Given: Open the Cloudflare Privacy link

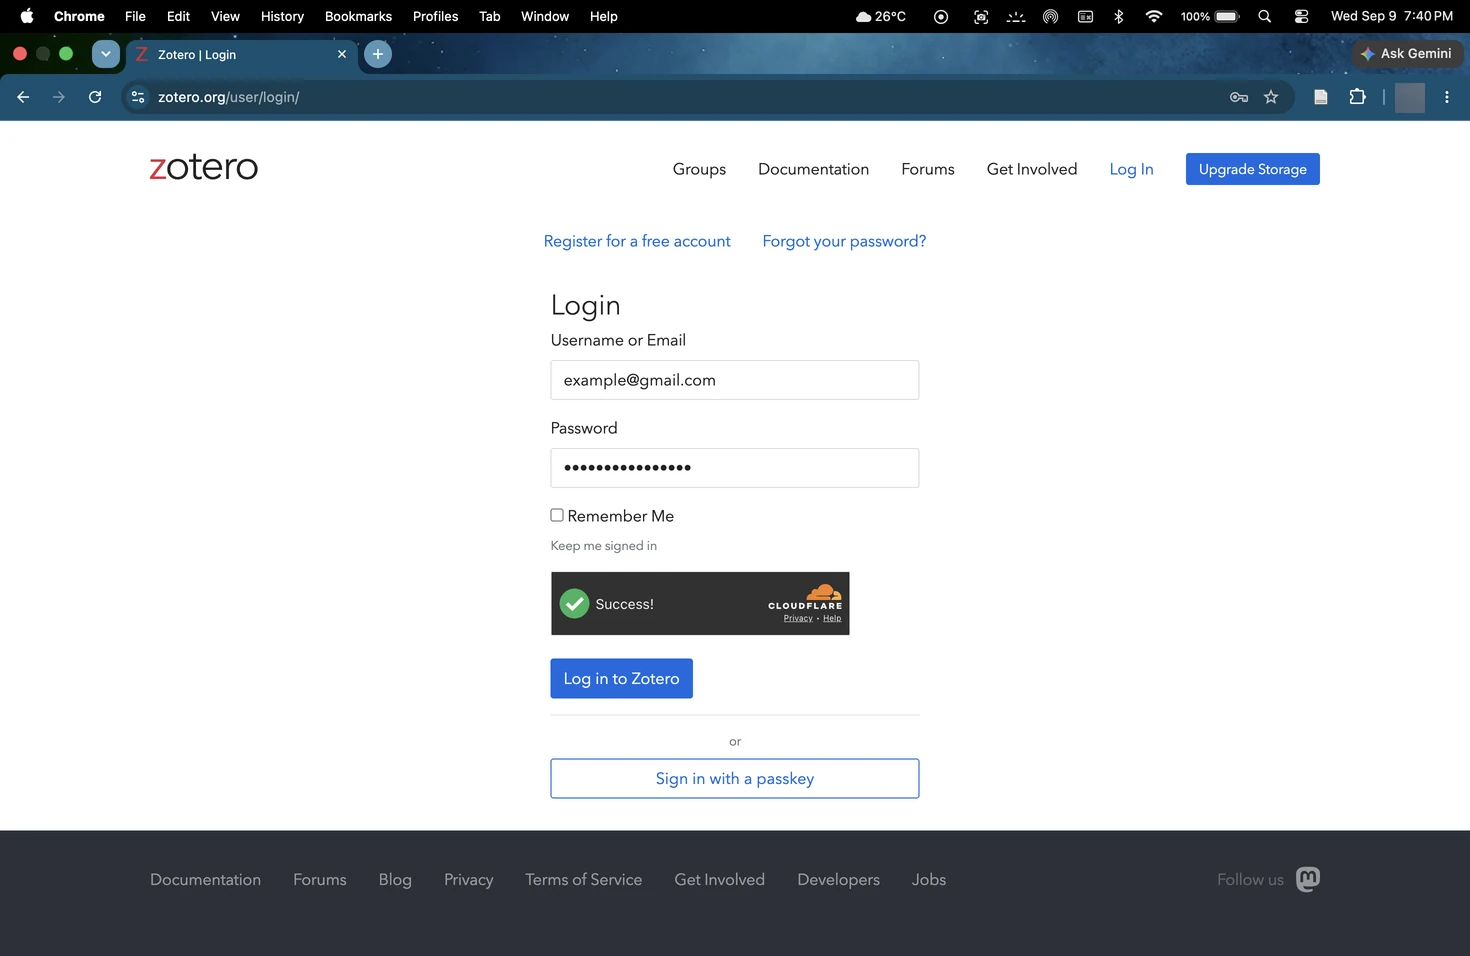Looking at the screenshot, I should (x=798, y=618).
